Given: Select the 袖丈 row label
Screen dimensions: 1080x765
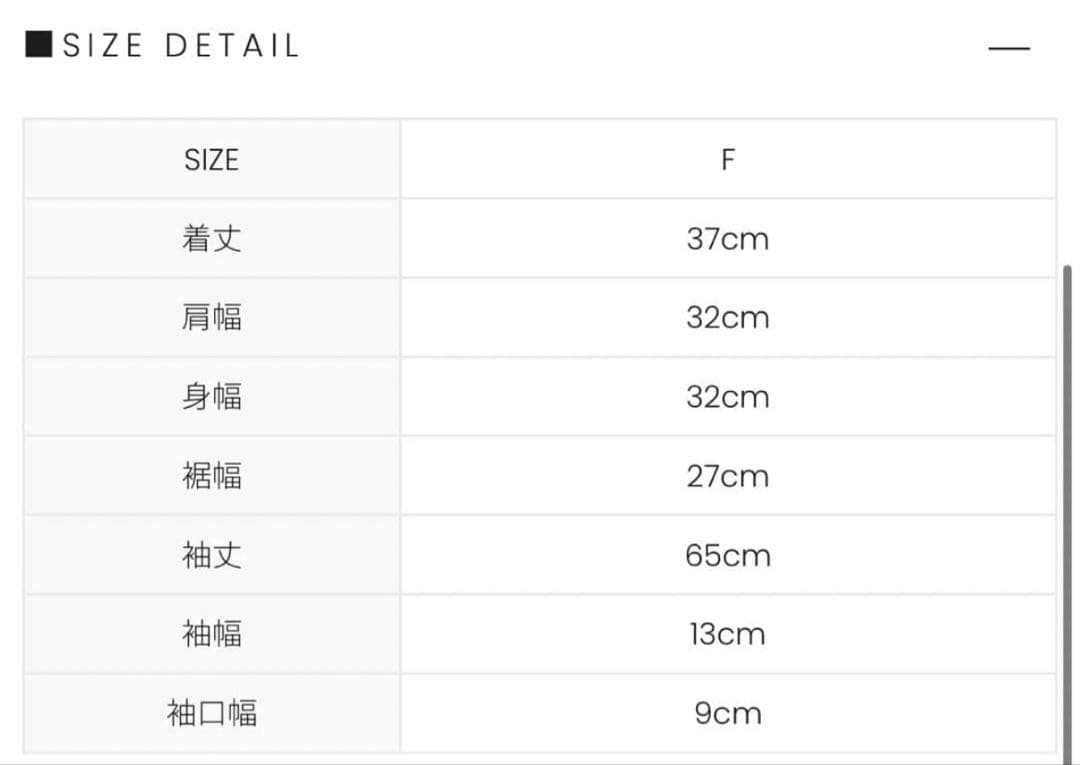Looking at the screenshot, I should tap(211, 555).
